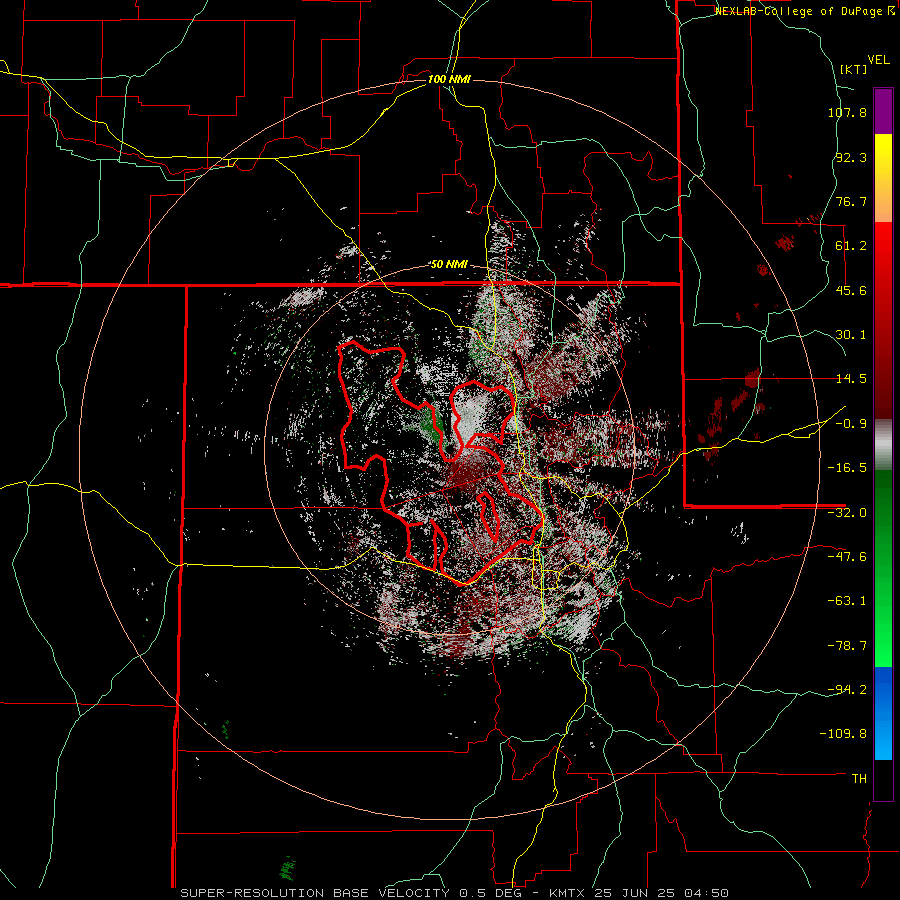900x900 pixels.
Task: Click the 92.3 scale value
Action: point(851,157)
